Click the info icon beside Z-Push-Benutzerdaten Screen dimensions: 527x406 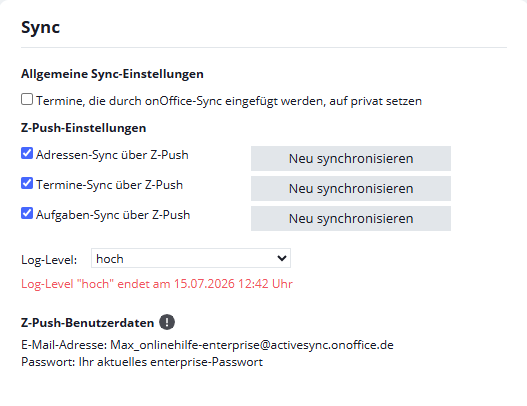(x=167, y=322)
